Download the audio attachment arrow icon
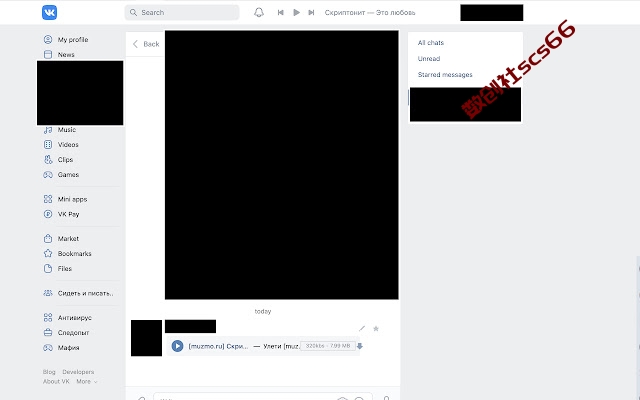This screenshot has width=640, height=400. [x=360, y=346]
